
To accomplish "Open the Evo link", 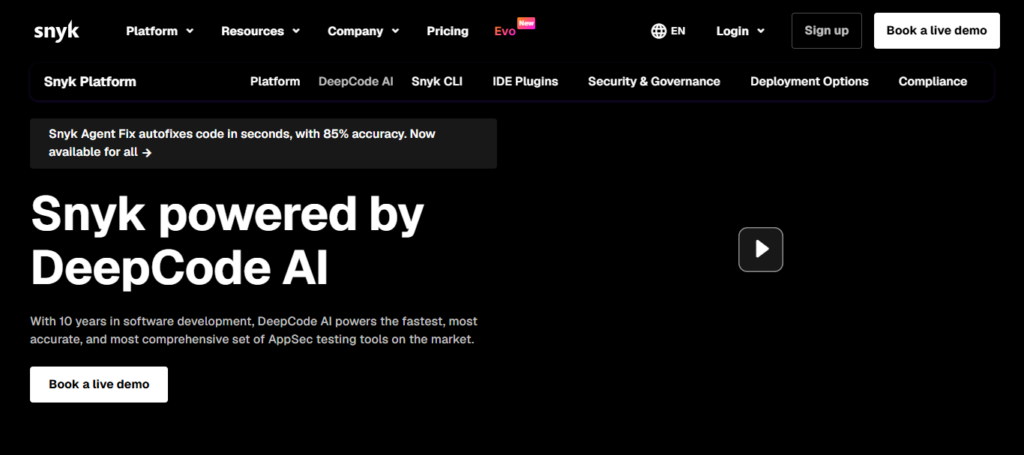I will (505, 31).
